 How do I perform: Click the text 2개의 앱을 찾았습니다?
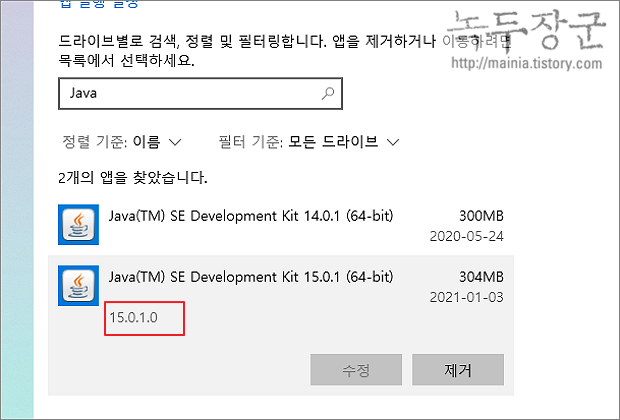point(133,178)
